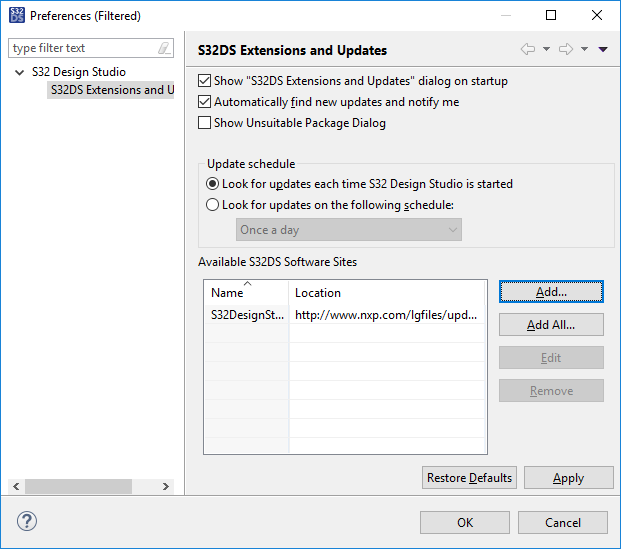This screenshot has height=549, width=621.
Task: Sort sites by the Location column header
Action: [x=387, y=293]
